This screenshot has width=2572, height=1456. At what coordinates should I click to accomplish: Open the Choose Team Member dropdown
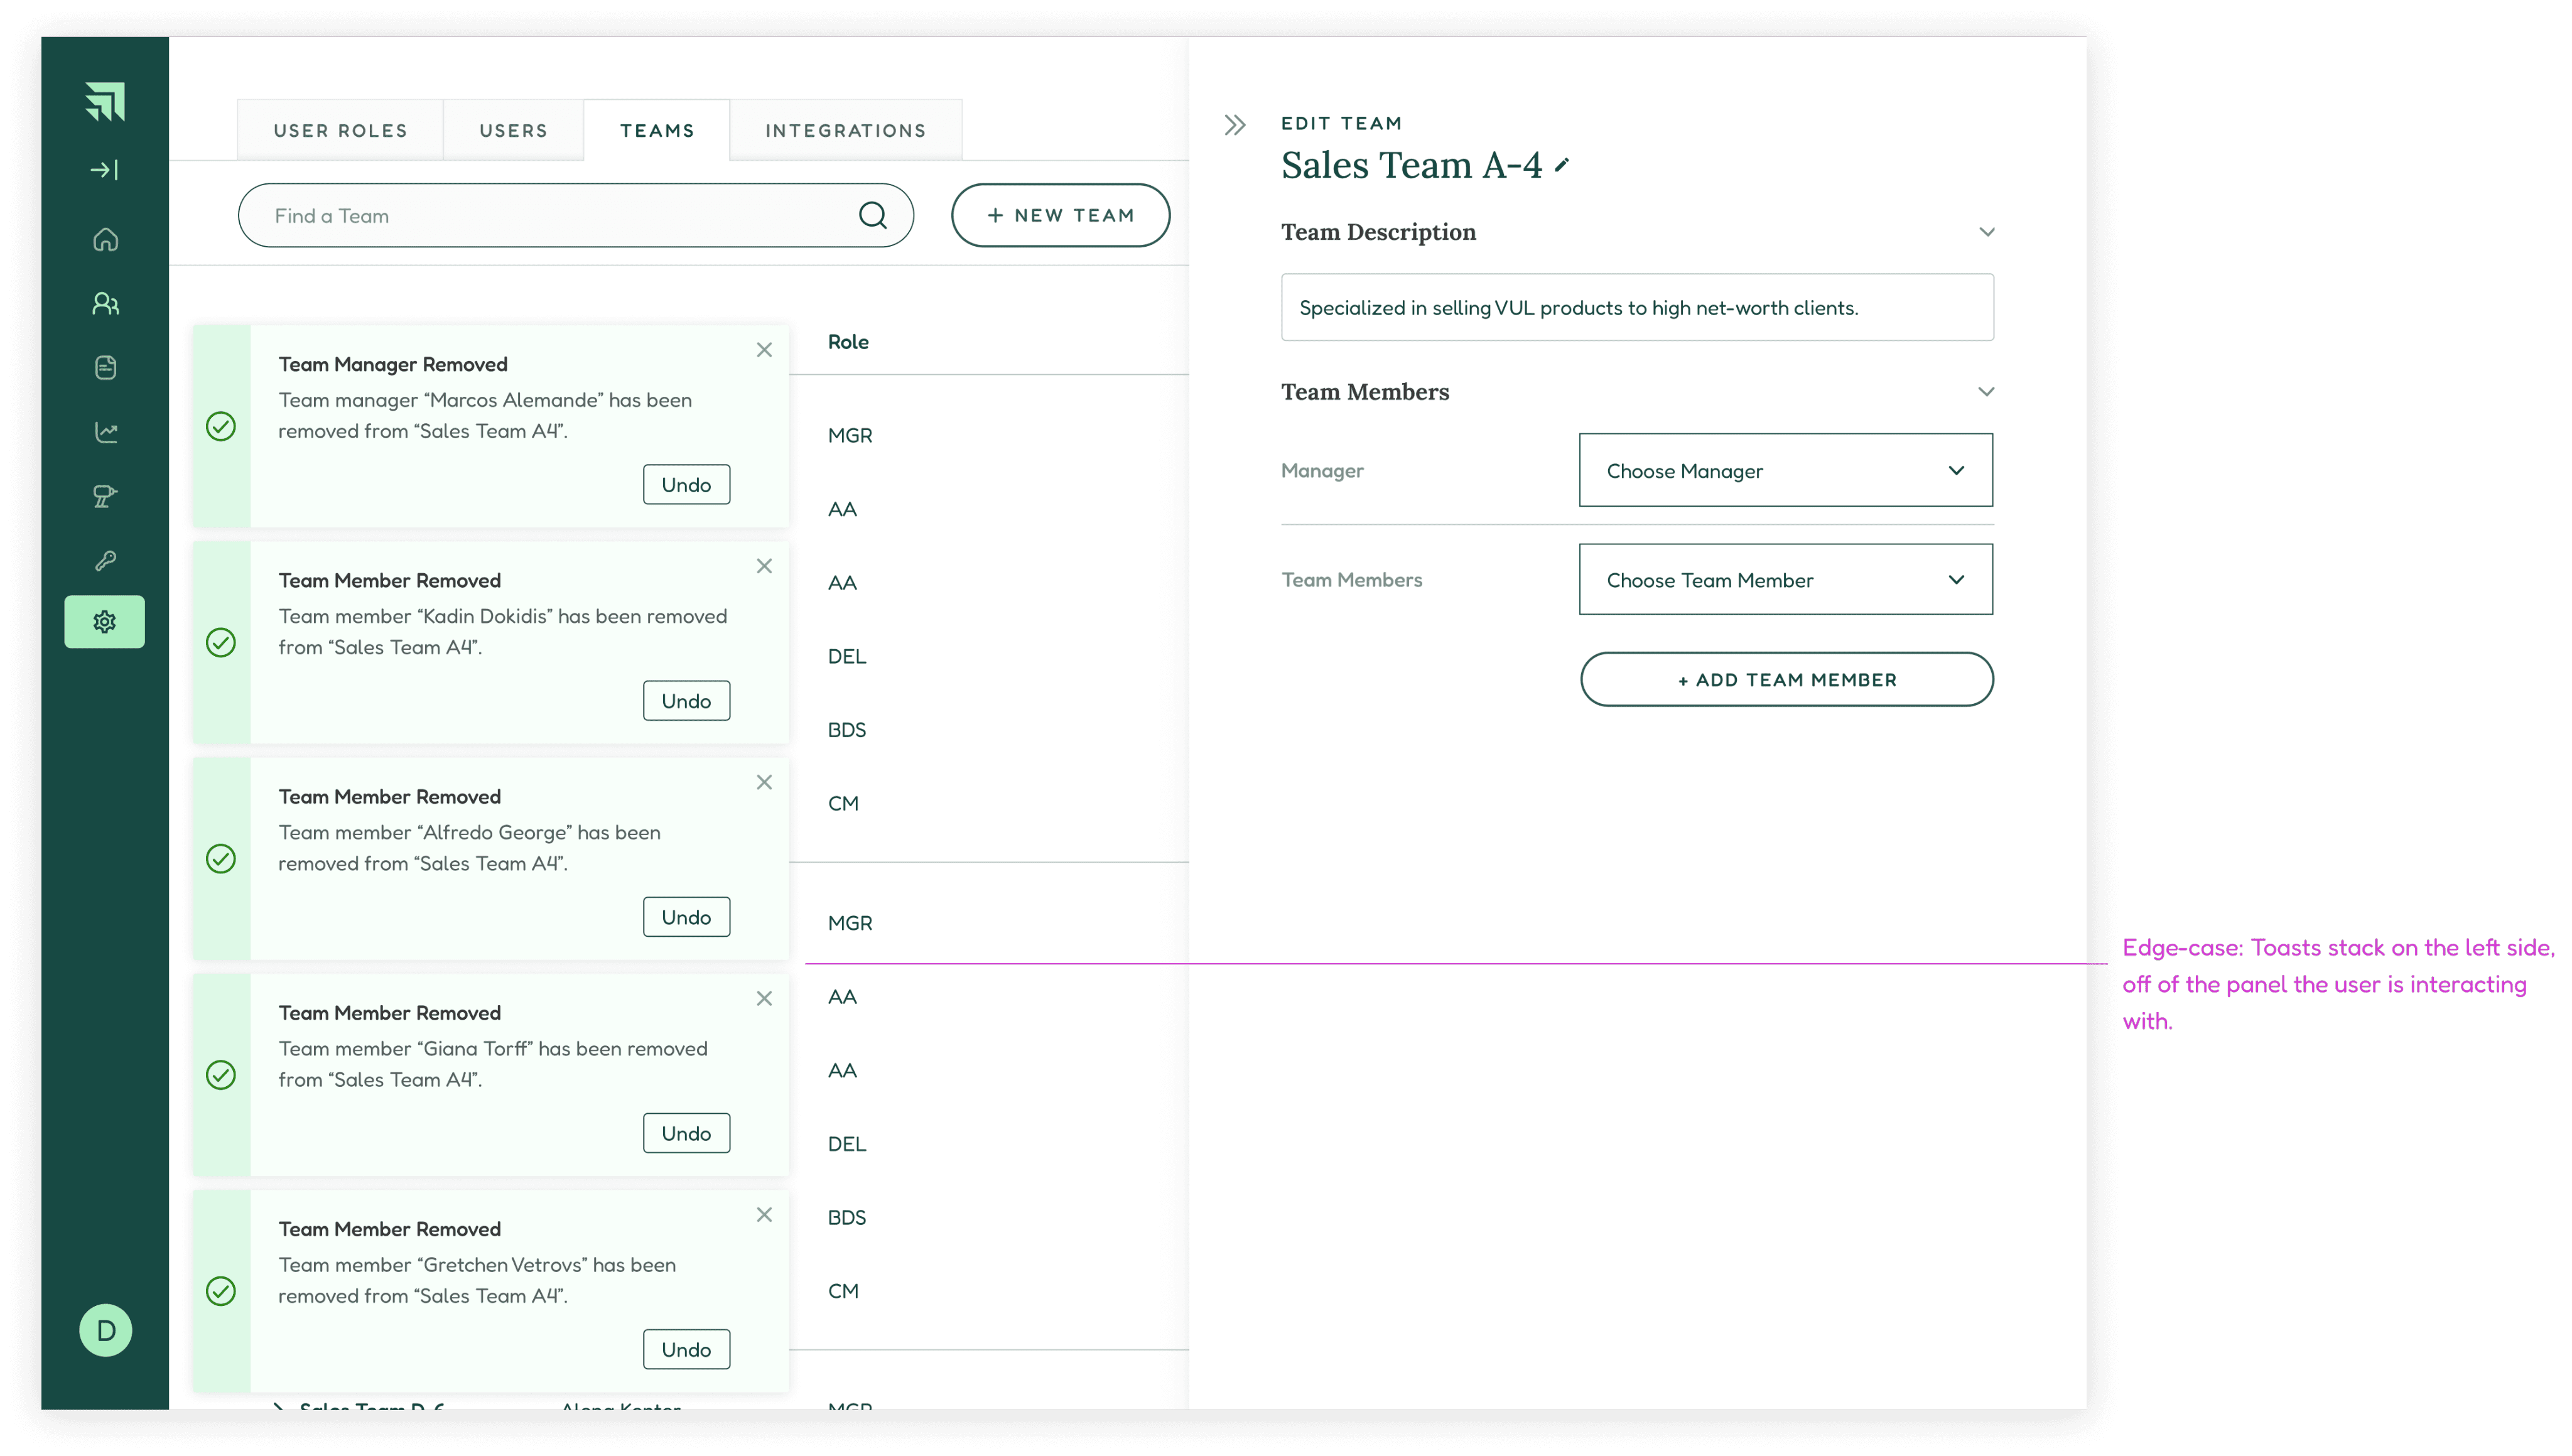click(1785, 580)
